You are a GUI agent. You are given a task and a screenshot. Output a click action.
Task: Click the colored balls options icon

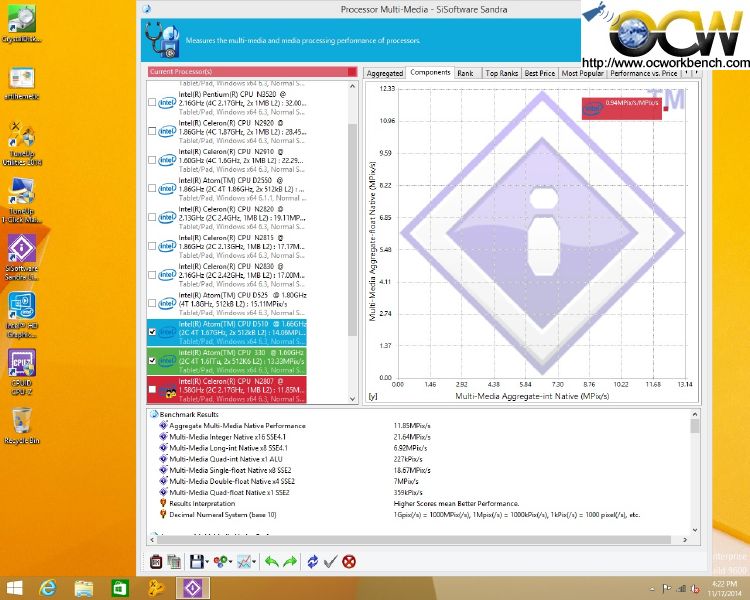pos(220,561)
